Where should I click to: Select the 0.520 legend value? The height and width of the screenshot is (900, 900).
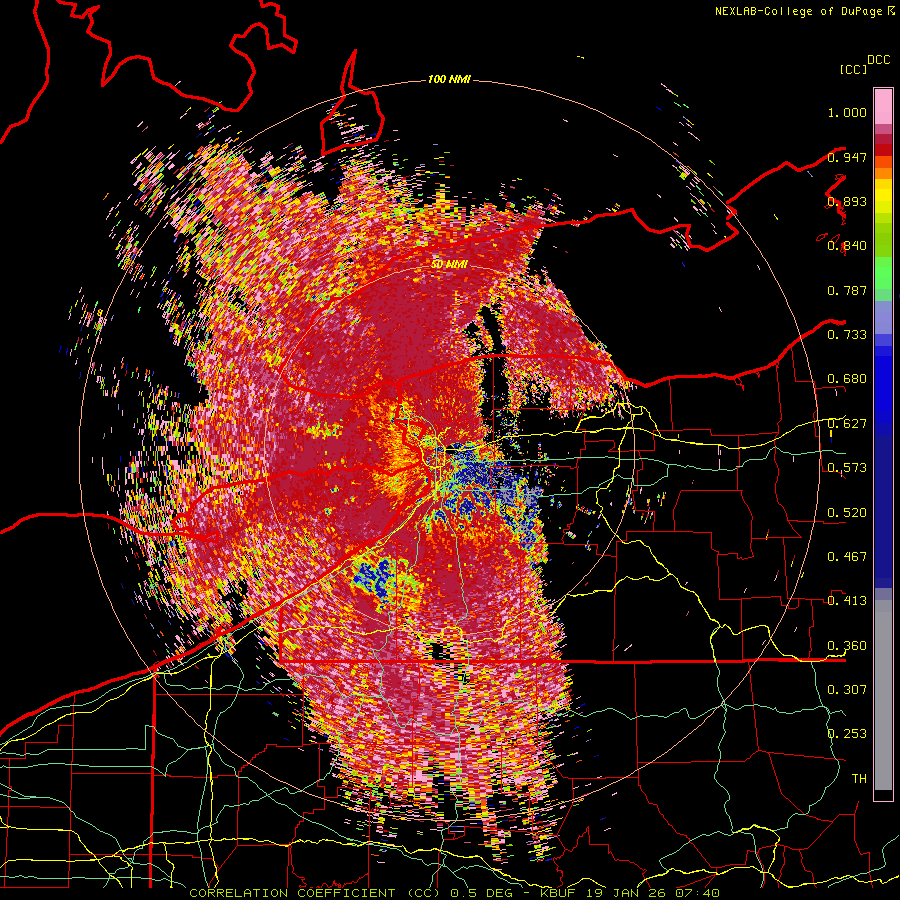point(847,513)
